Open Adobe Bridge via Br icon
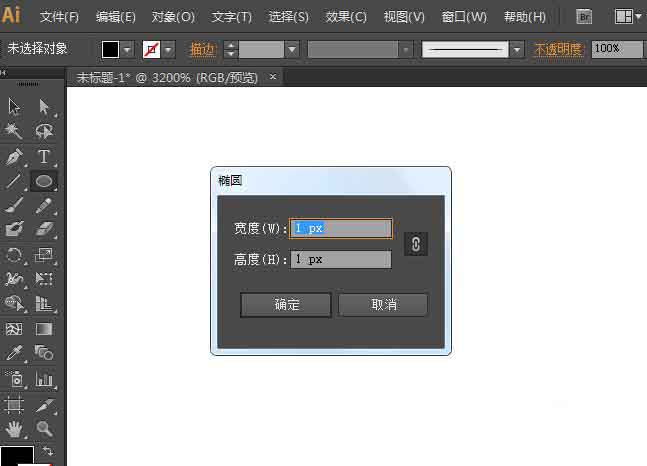The width and height of the screenshot is (647, 466). pyautogui.click(x=584, y=17)
